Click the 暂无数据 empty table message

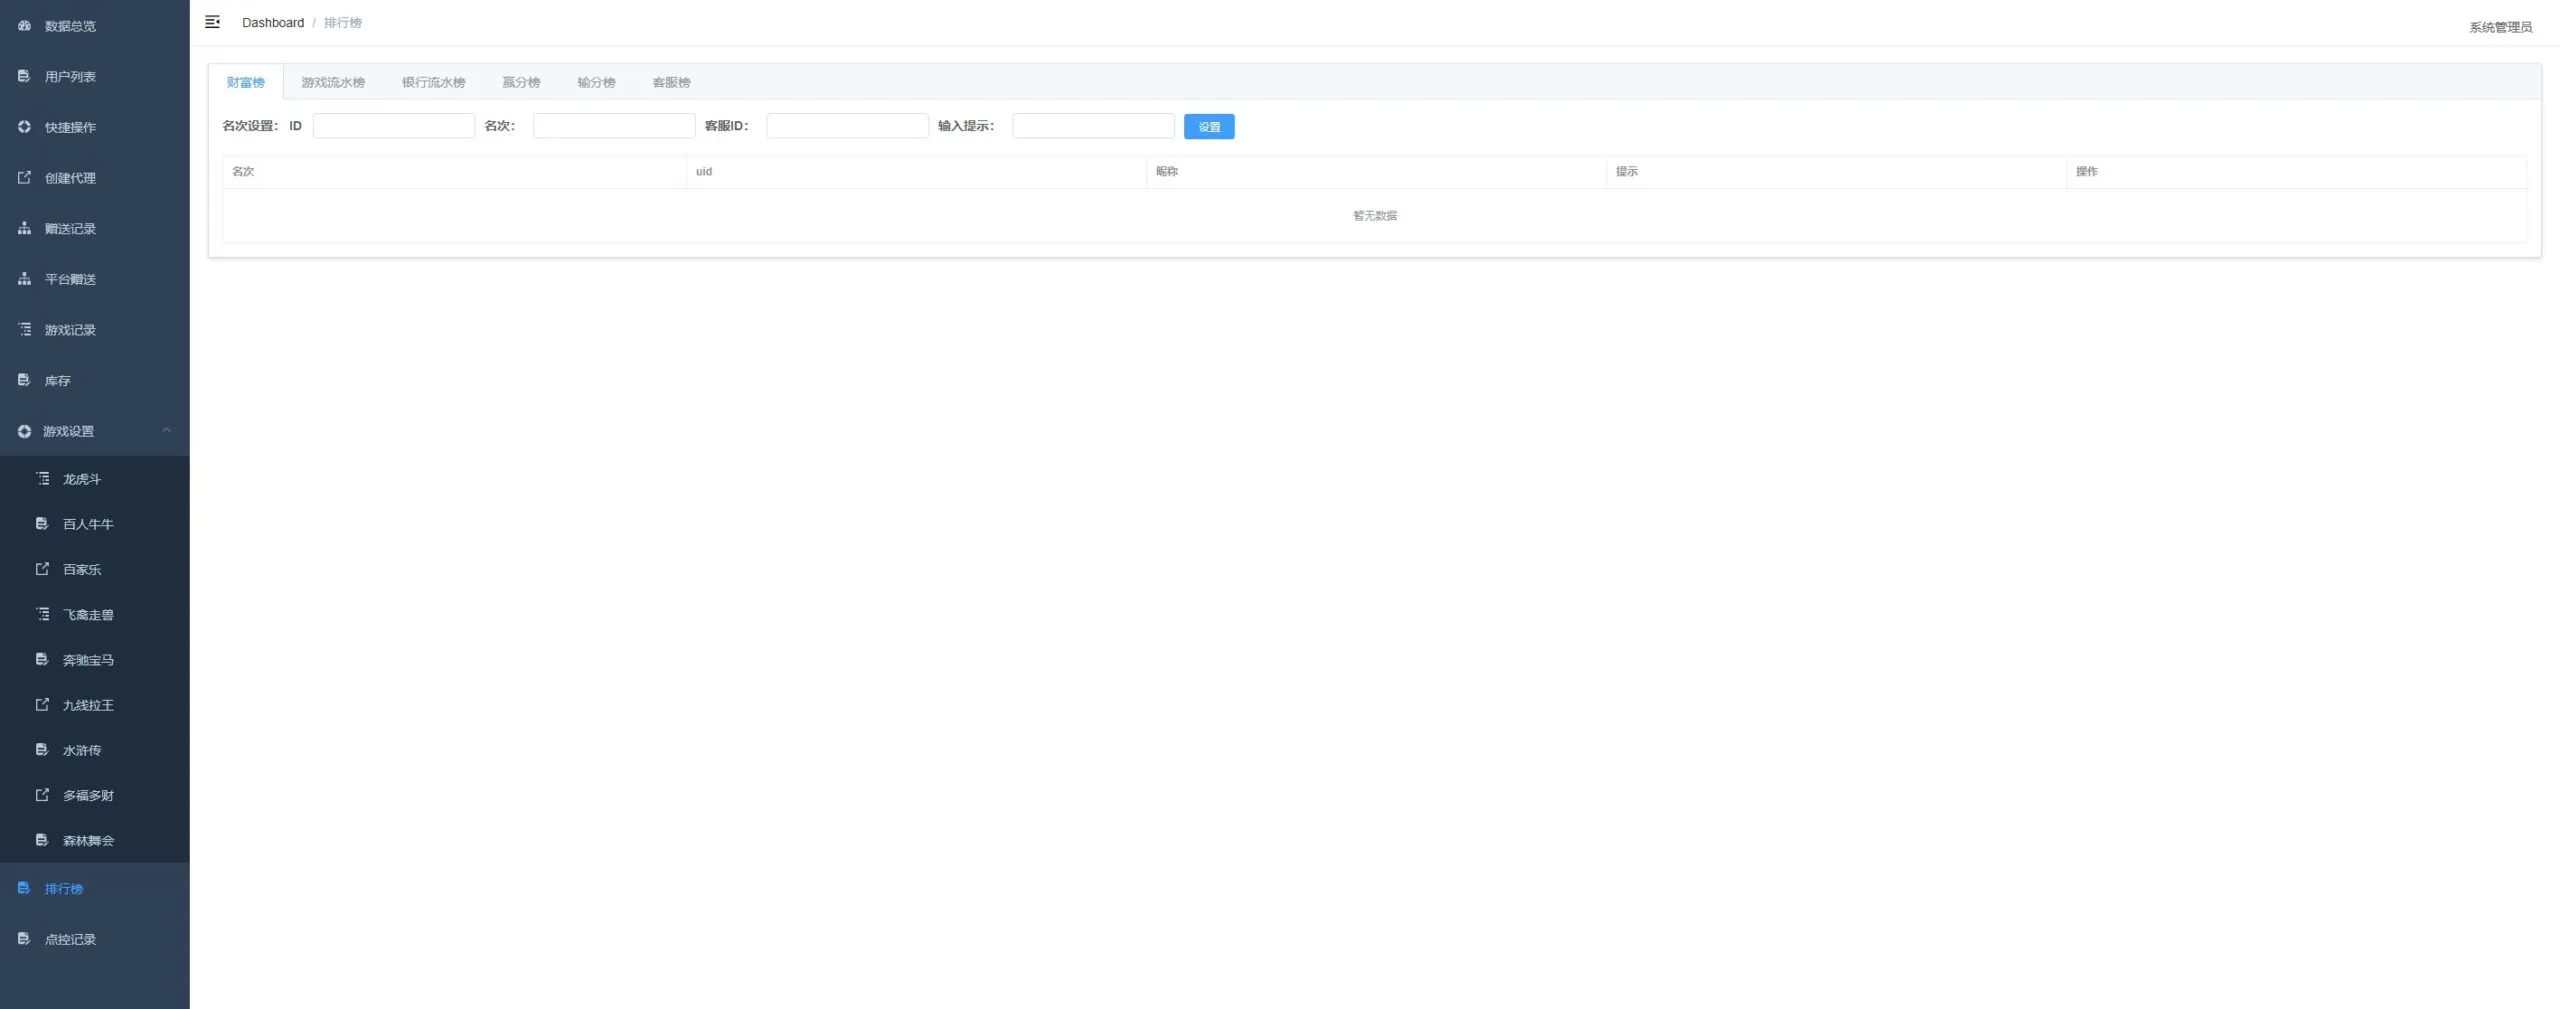(x=1375, y=216)
